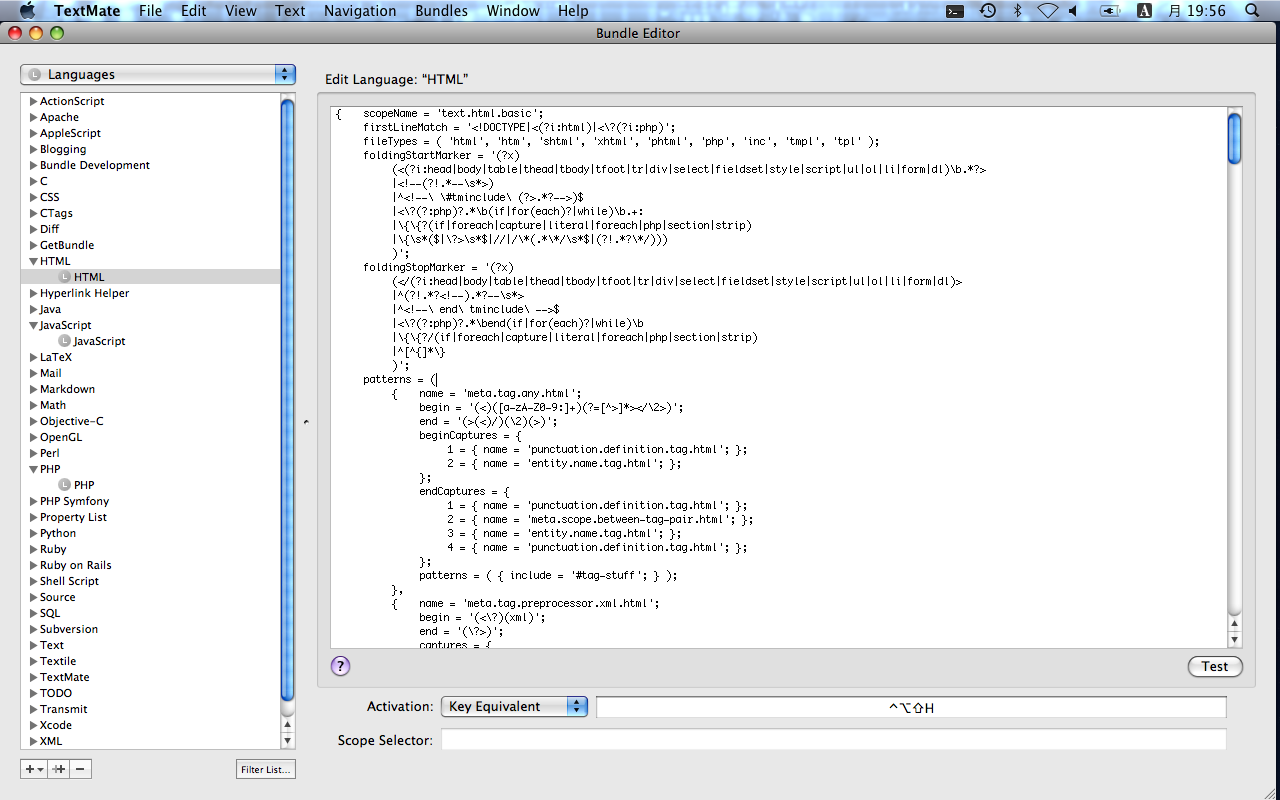Open the Bundles menu
This screenshot has height=800, width=1280.
point(440,11)
